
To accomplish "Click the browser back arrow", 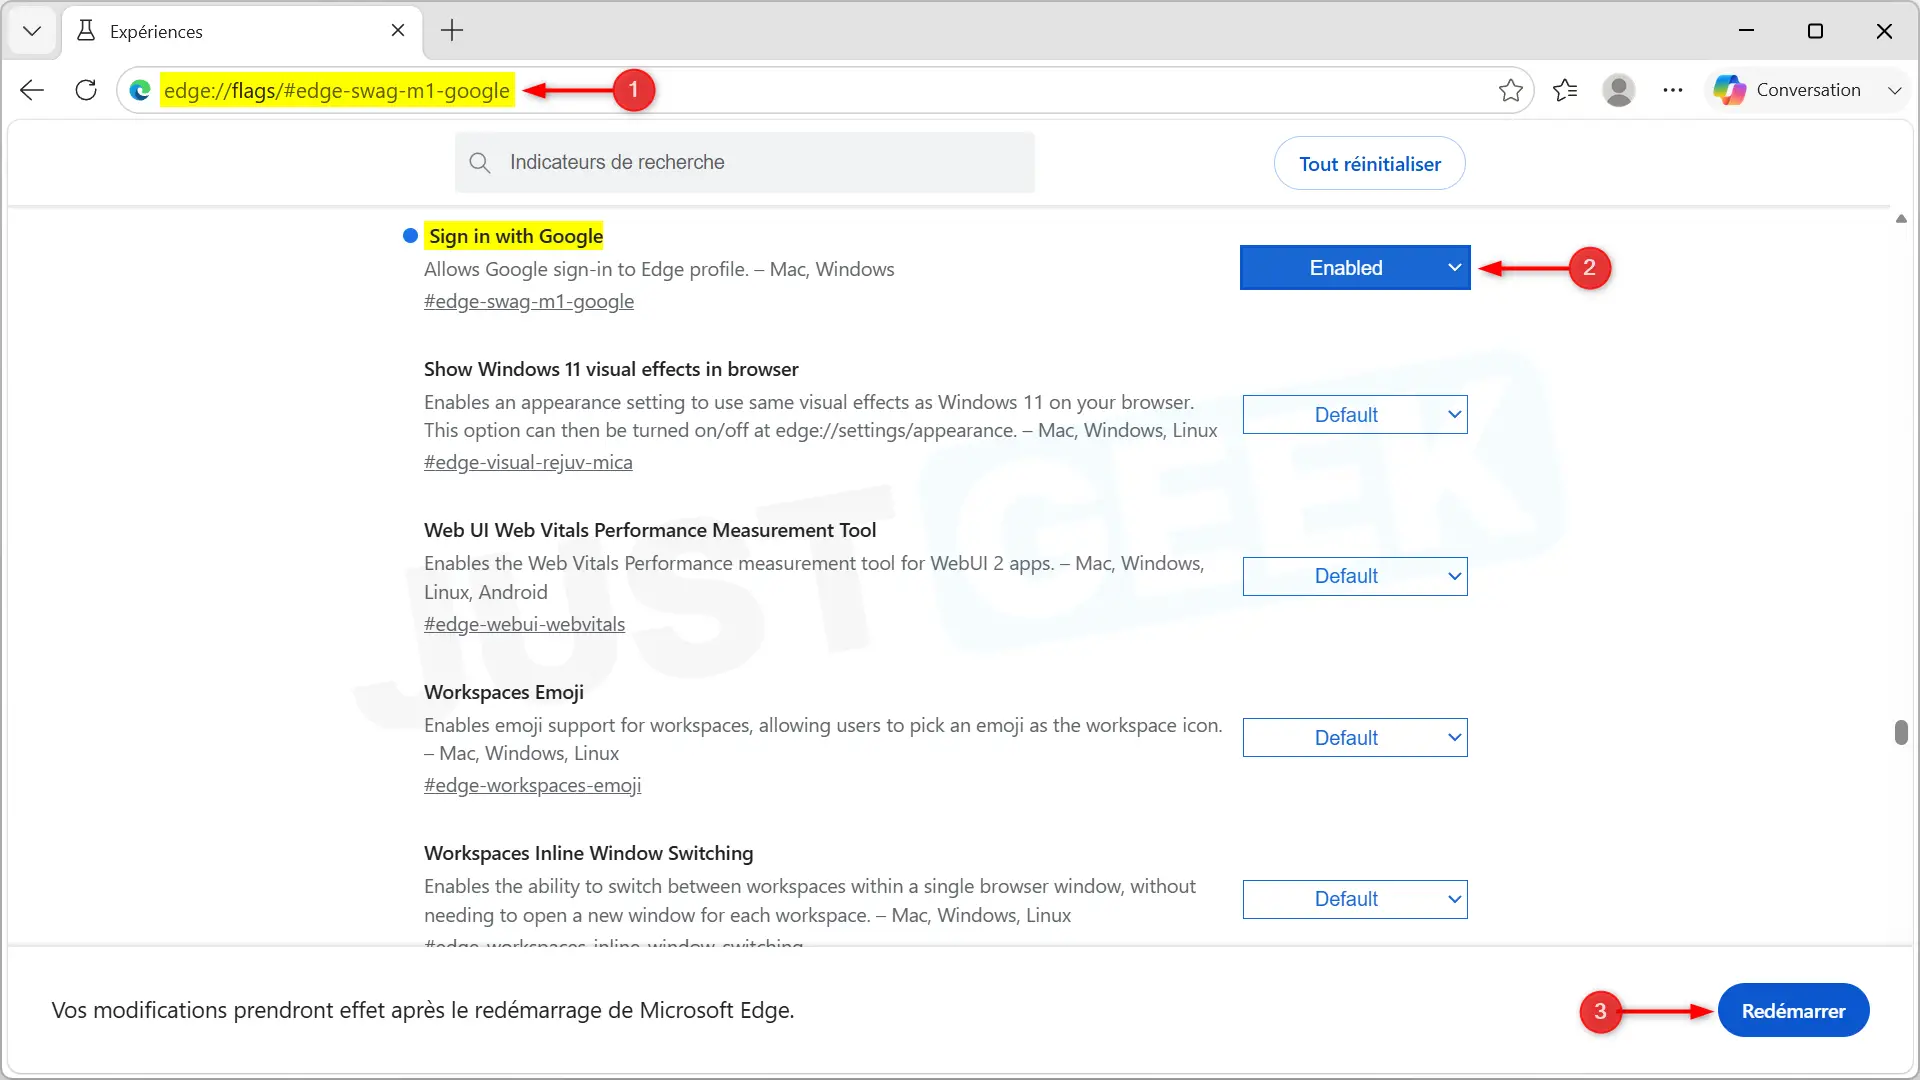I will (32, 90).
